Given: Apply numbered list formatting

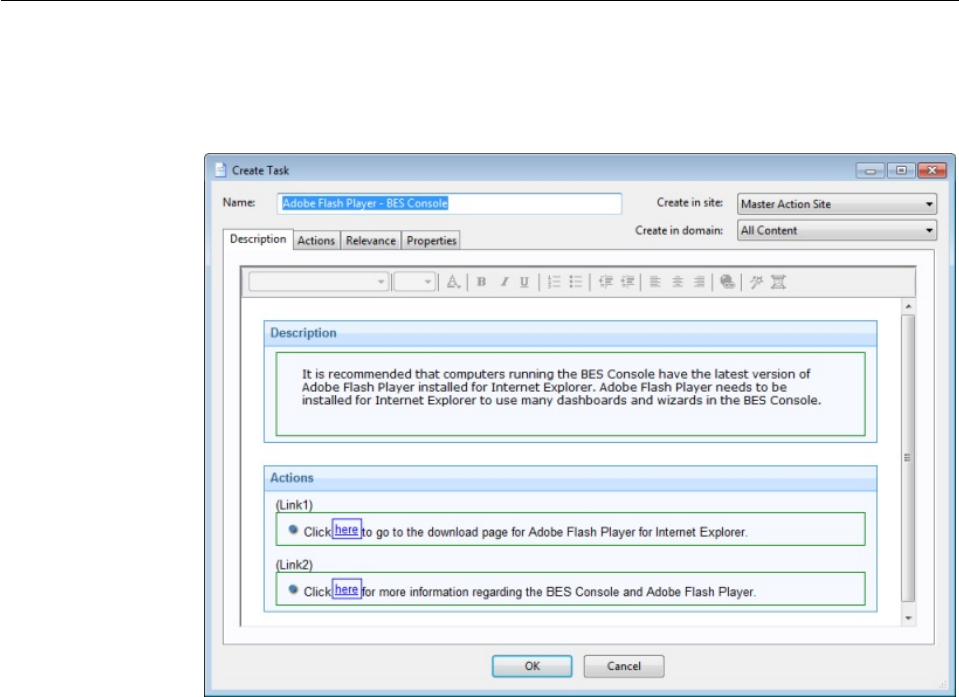Looking at the screenshot, I should pos(554,282).
